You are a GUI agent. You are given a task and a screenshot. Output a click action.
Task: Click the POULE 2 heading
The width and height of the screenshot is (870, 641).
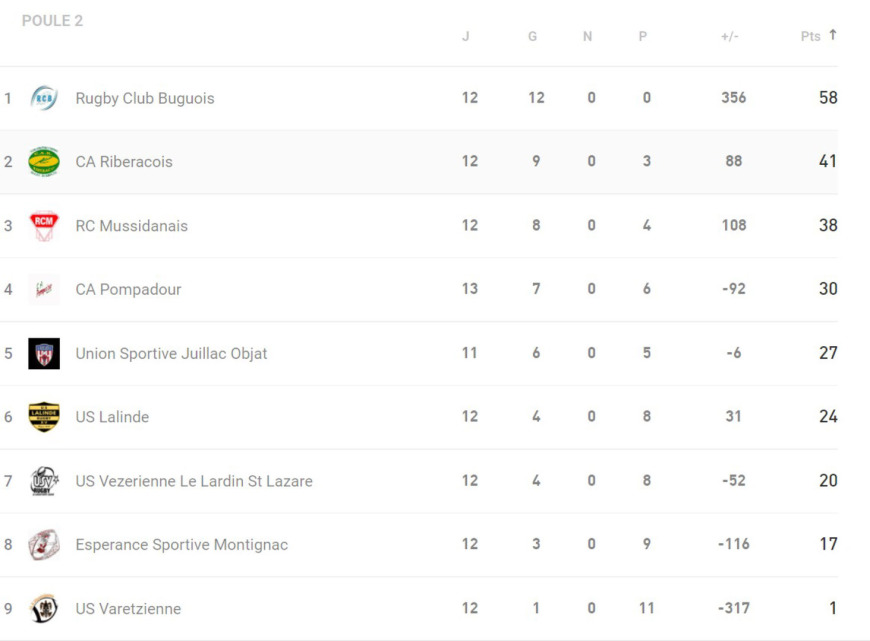click(53, 21)
